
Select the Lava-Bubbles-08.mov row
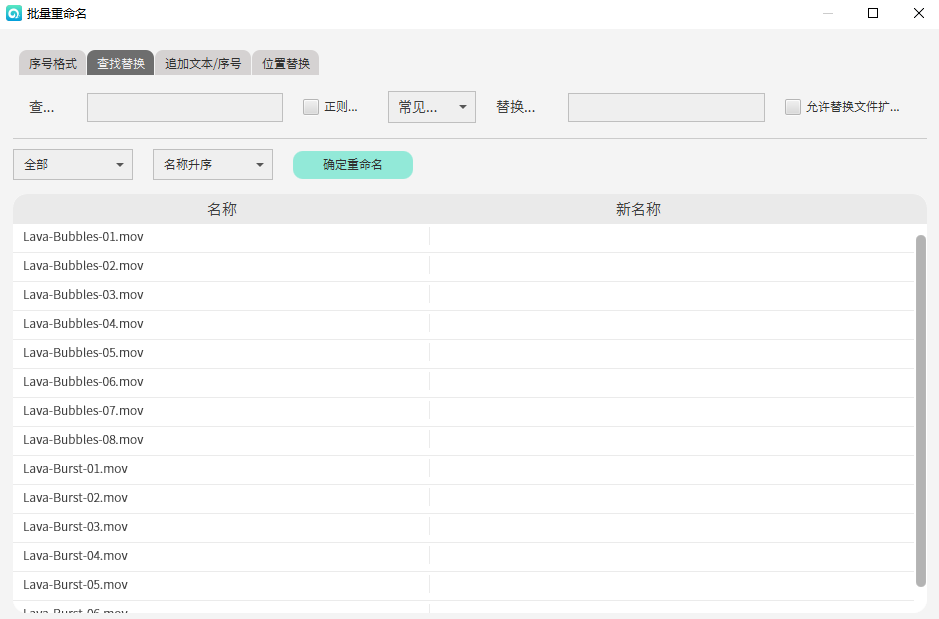pos(464,440)
